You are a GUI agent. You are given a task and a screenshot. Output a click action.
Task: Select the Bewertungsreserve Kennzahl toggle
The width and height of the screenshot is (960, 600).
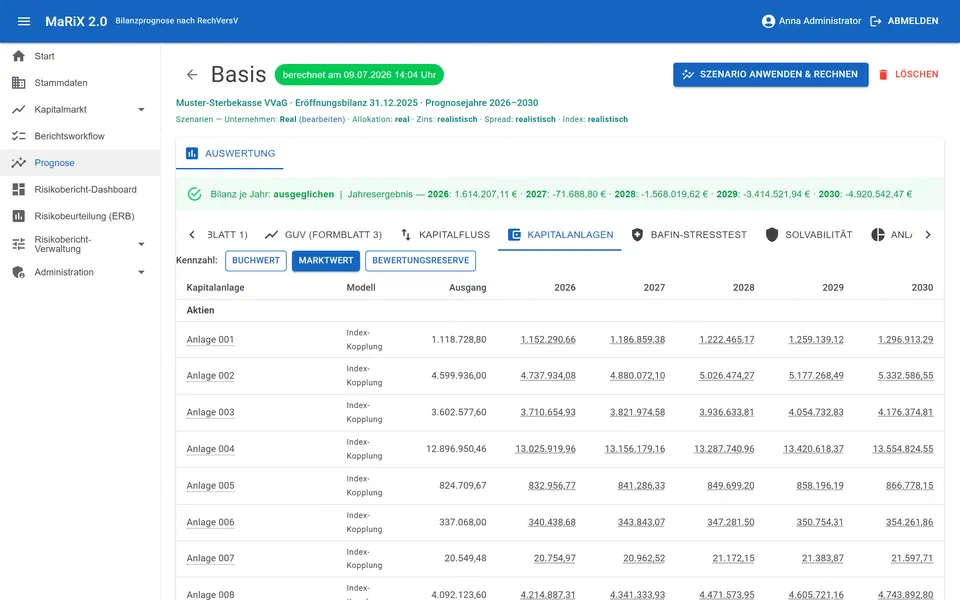point(421,260)
